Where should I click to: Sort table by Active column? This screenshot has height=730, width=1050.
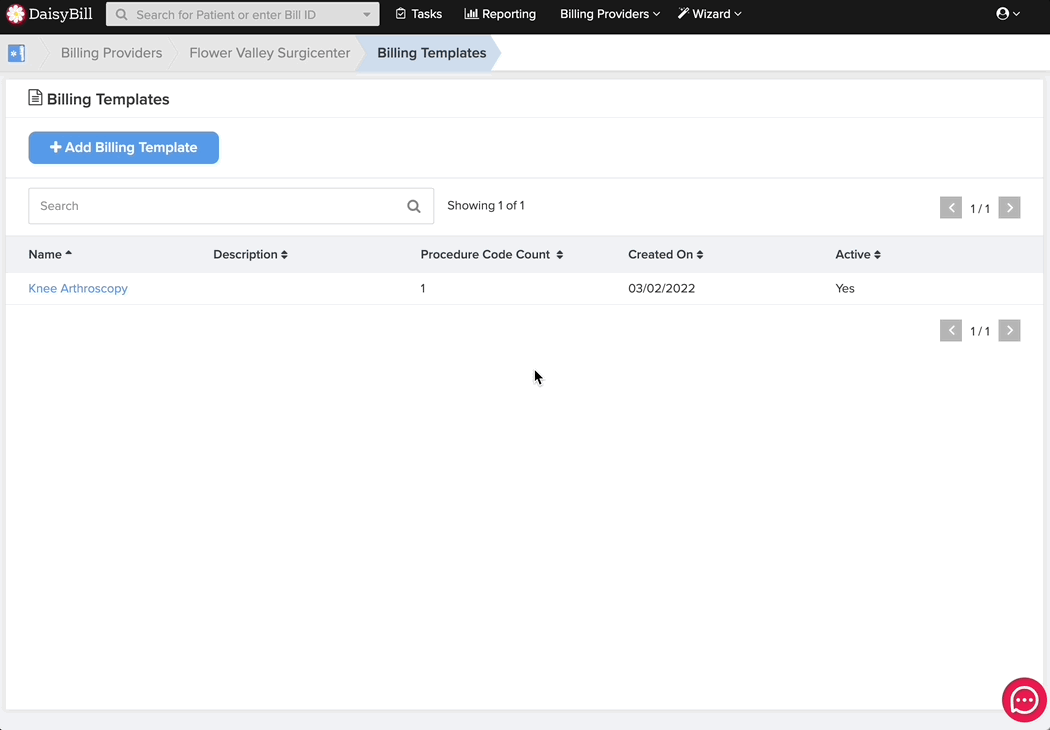click(x=858, y=254)
